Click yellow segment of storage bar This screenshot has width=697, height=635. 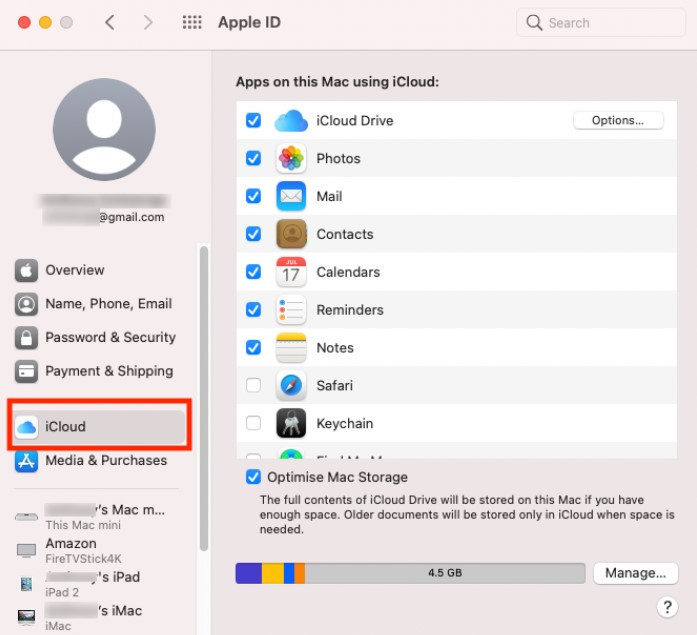[x=273, y=573]
